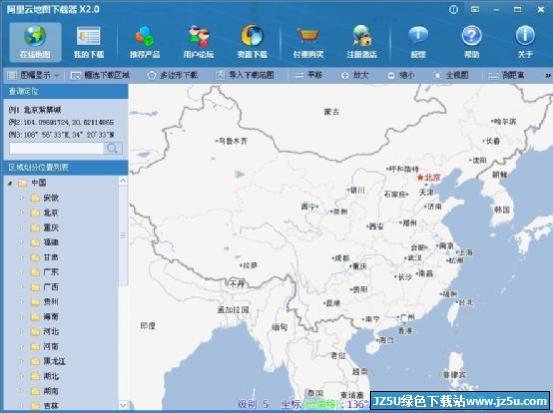Switch to 全视图 full extent view
This screenshot has width=553, height=413.
pyautogui.click(x=451, y=75)
